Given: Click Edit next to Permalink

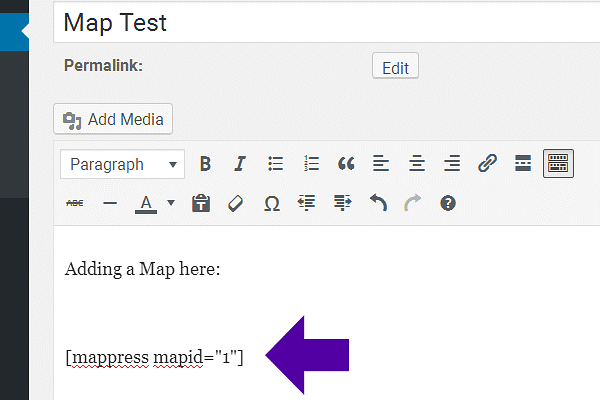Looking at the screenshot, I should [x=395, y=67].
